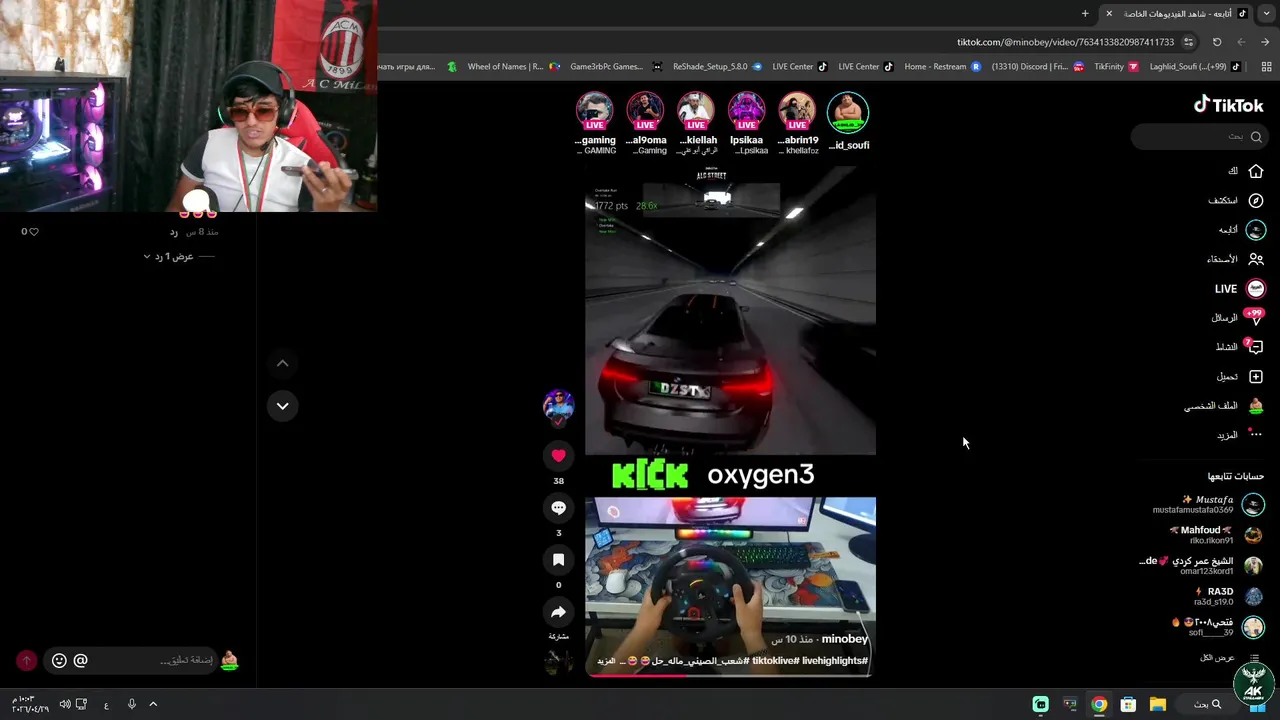The image size is (1280, 720).
Task: Open the More three-dots icon
Action: (1256, 435)
